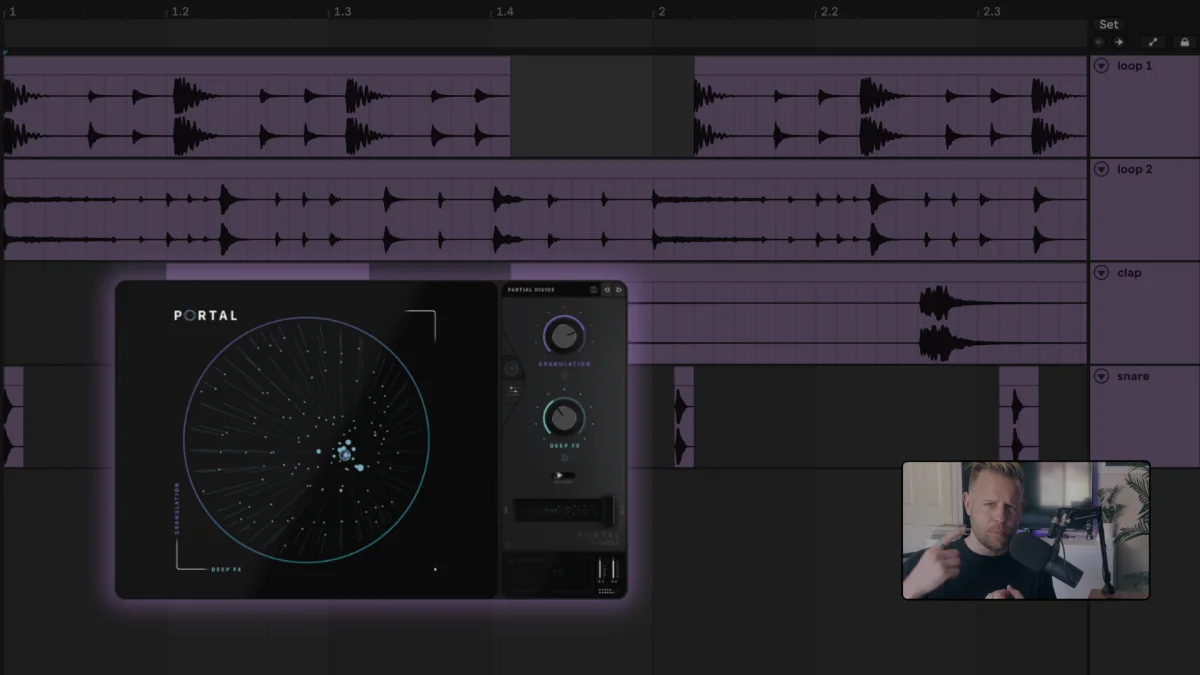Select the snare clip near bar 2
Image resolution: width=1200 pixels, height=675 pixels.
tap(684, 416)
